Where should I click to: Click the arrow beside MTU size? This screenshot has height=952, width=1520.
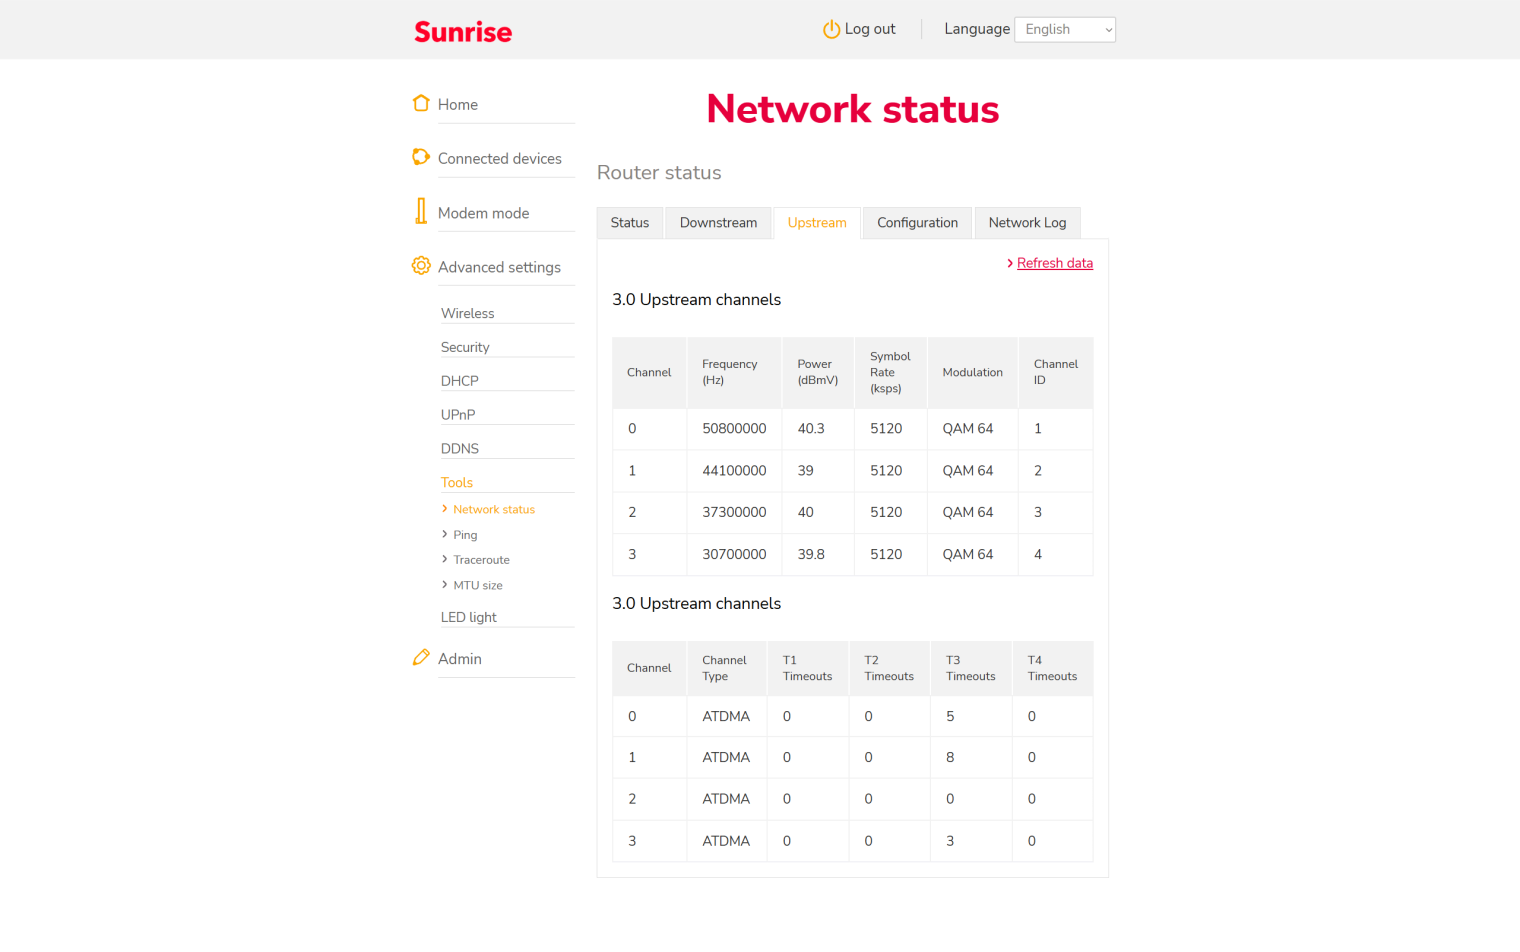tap(445, 584)
